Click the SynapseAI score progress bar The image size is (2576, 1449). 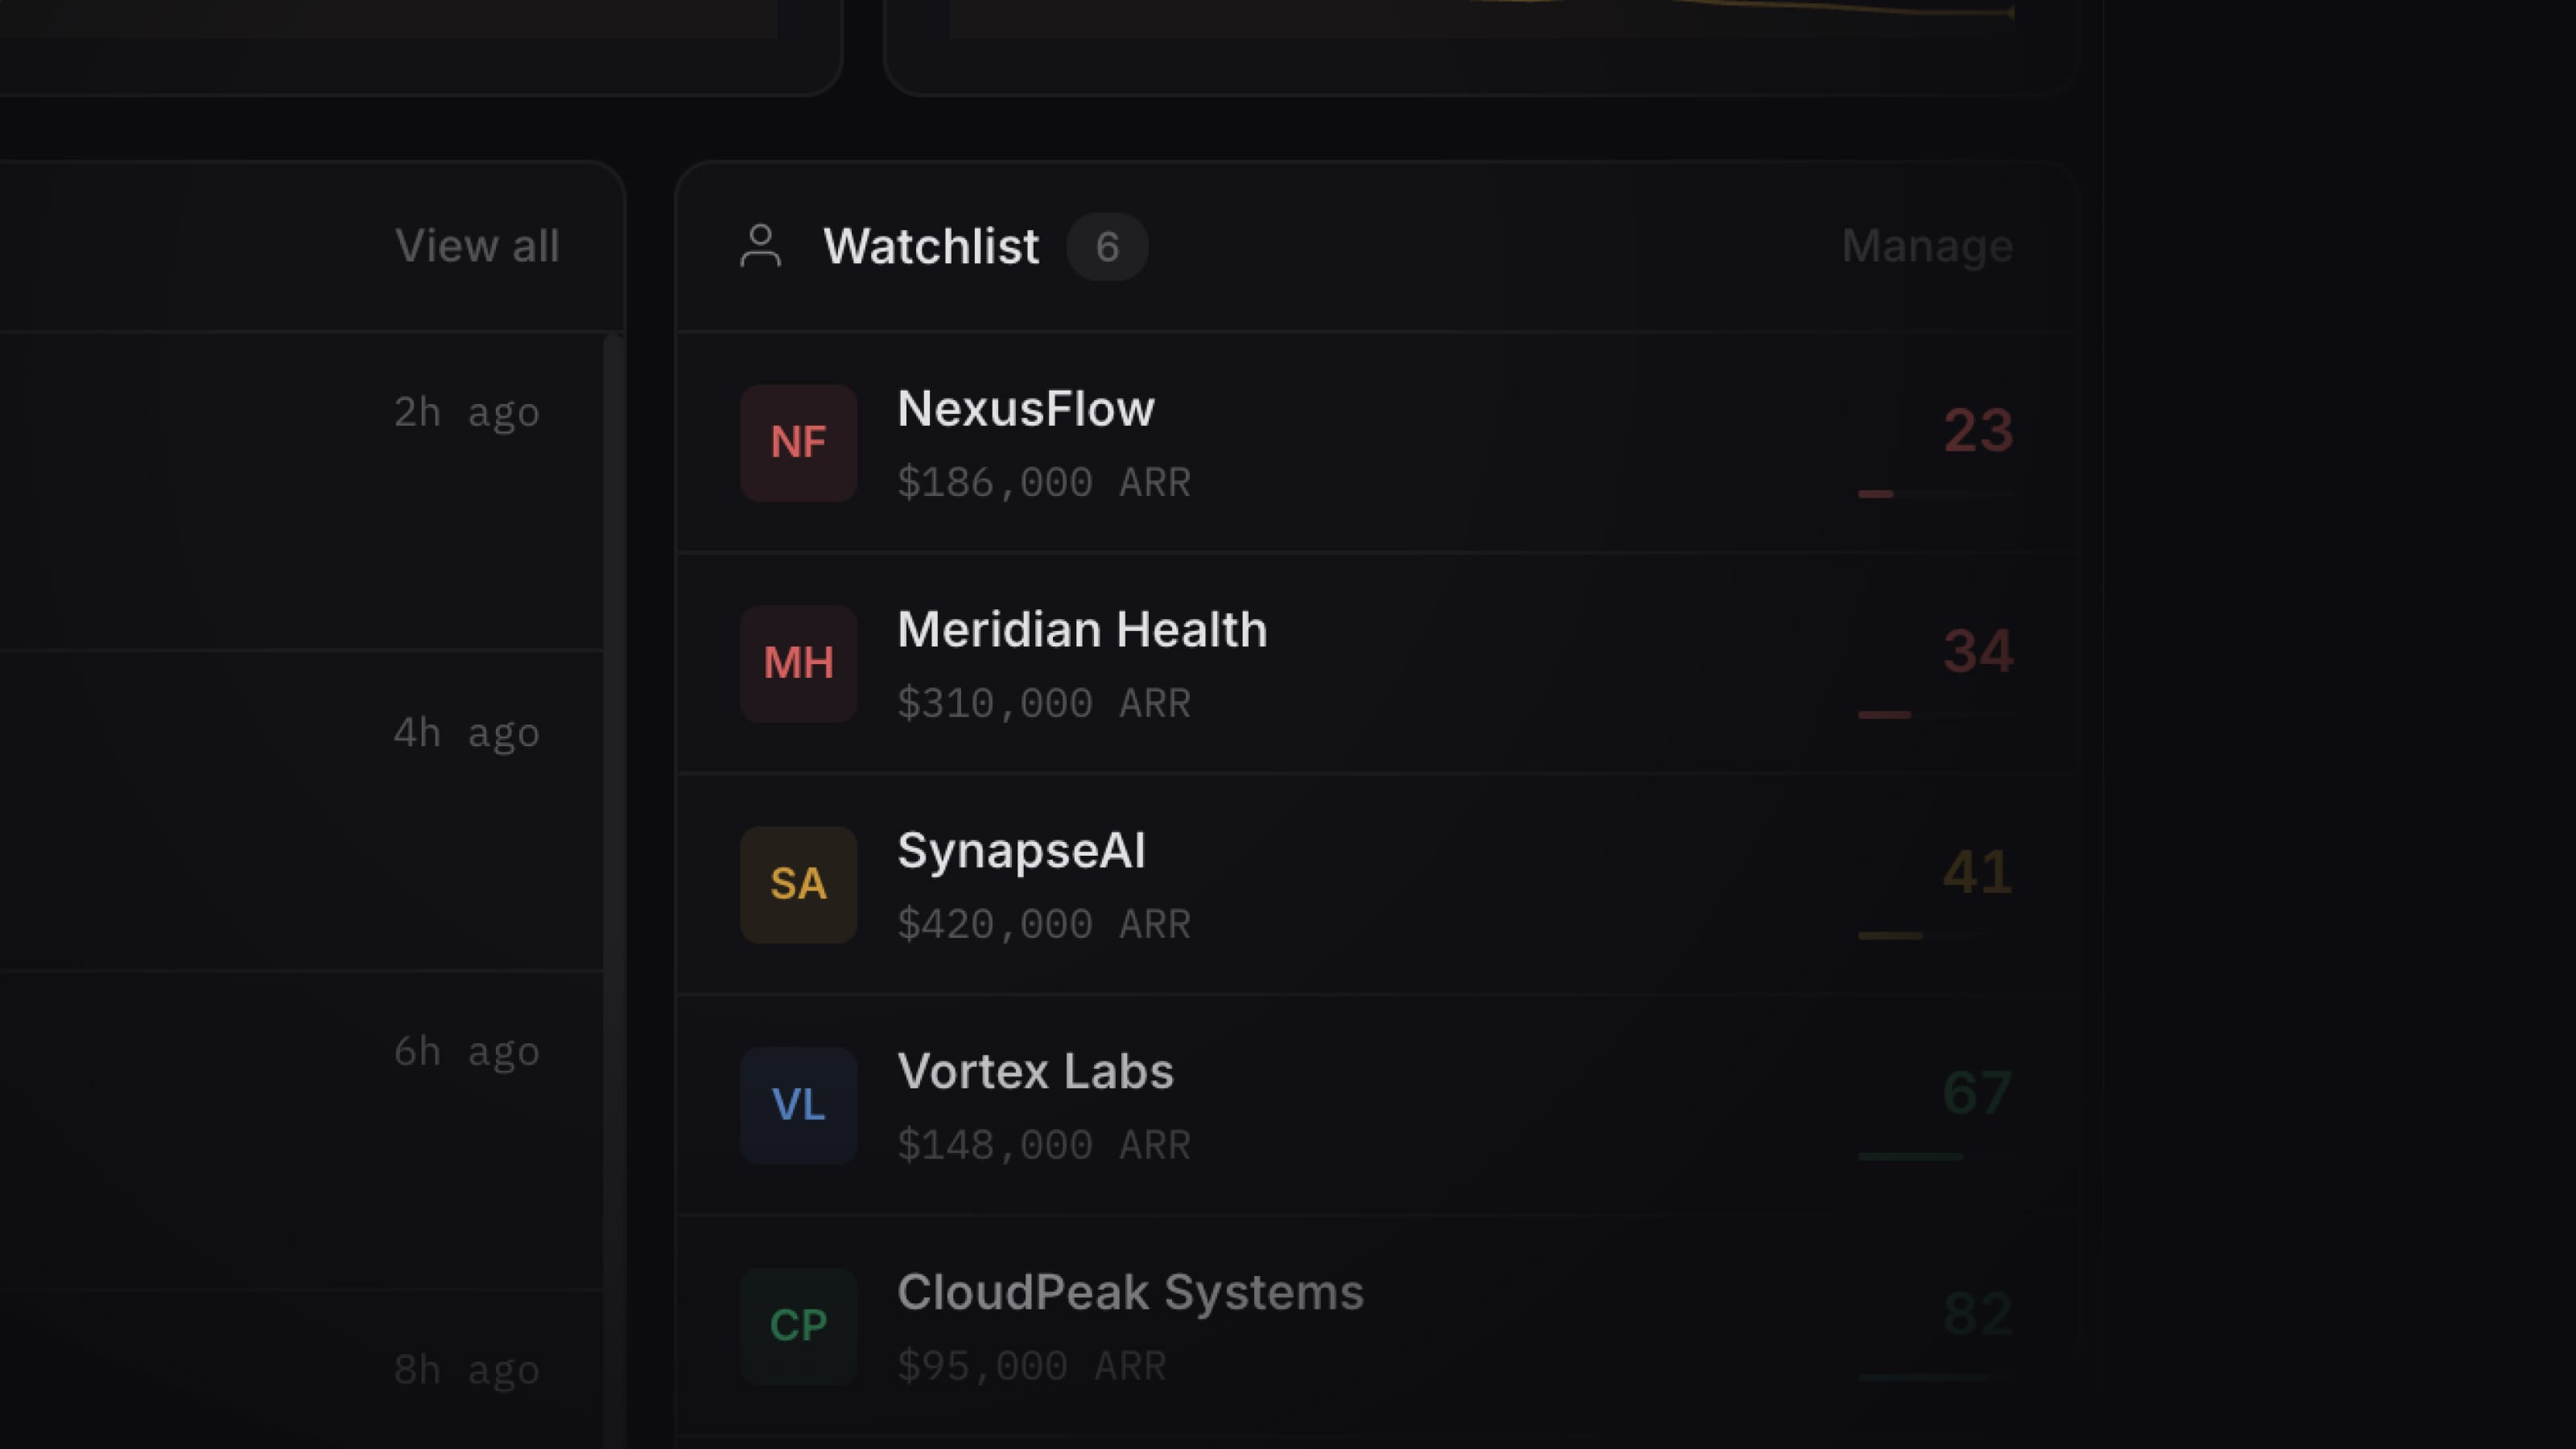click(1934, 936)
